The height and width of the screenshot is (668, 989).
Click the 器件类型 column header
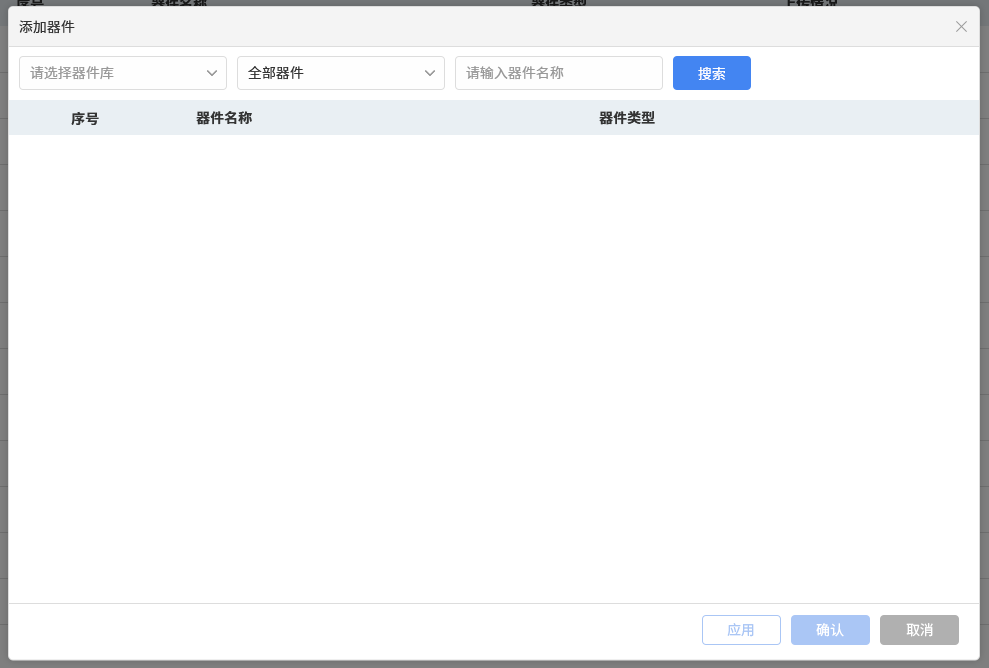626,118
